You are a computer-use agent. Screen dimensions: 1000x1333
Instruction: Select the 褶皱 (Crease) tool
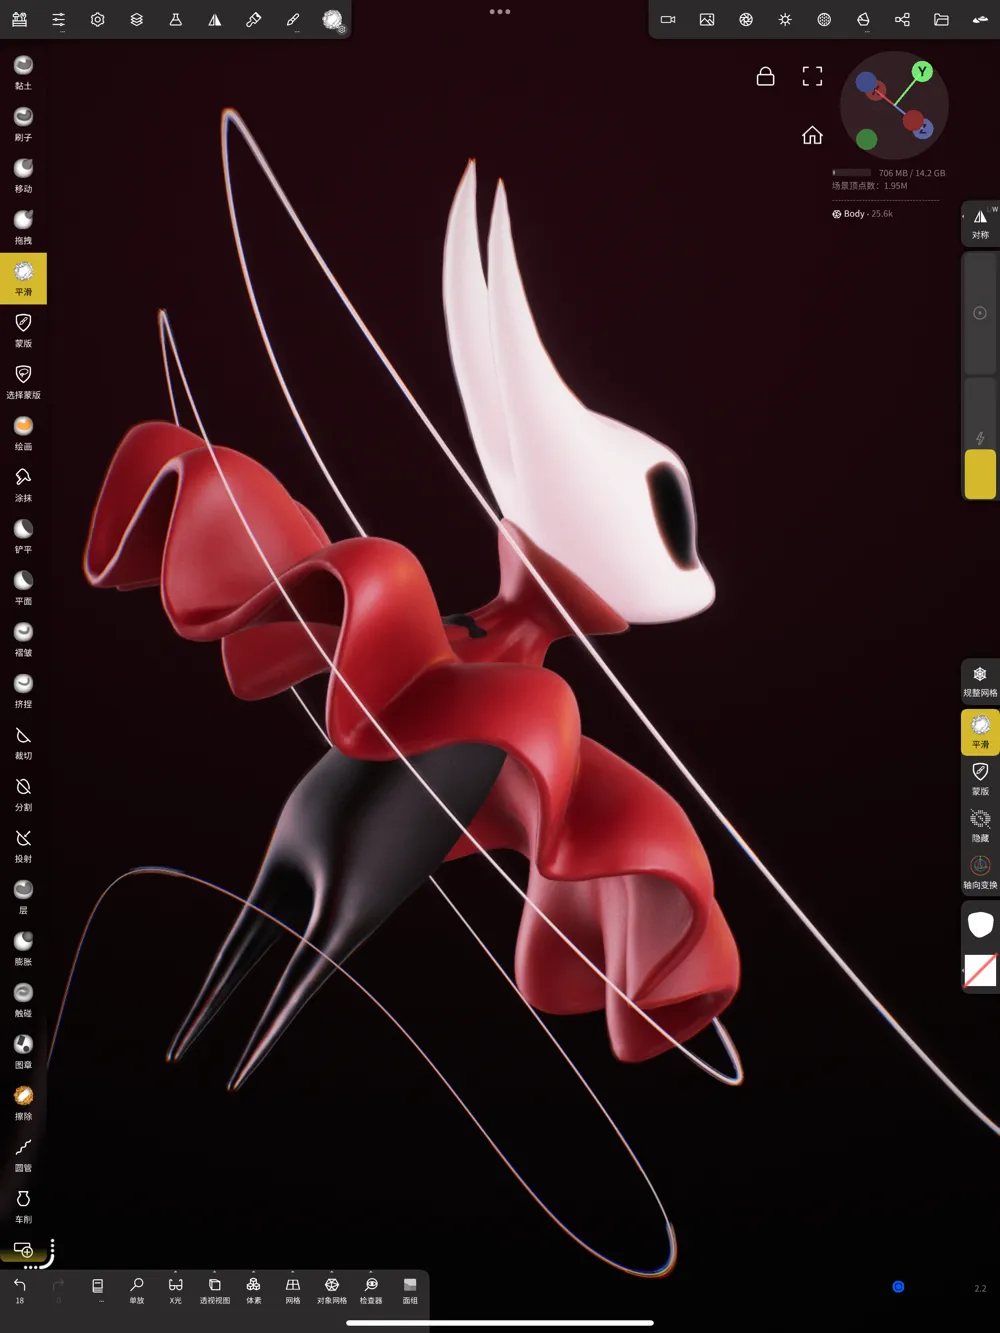23,639
